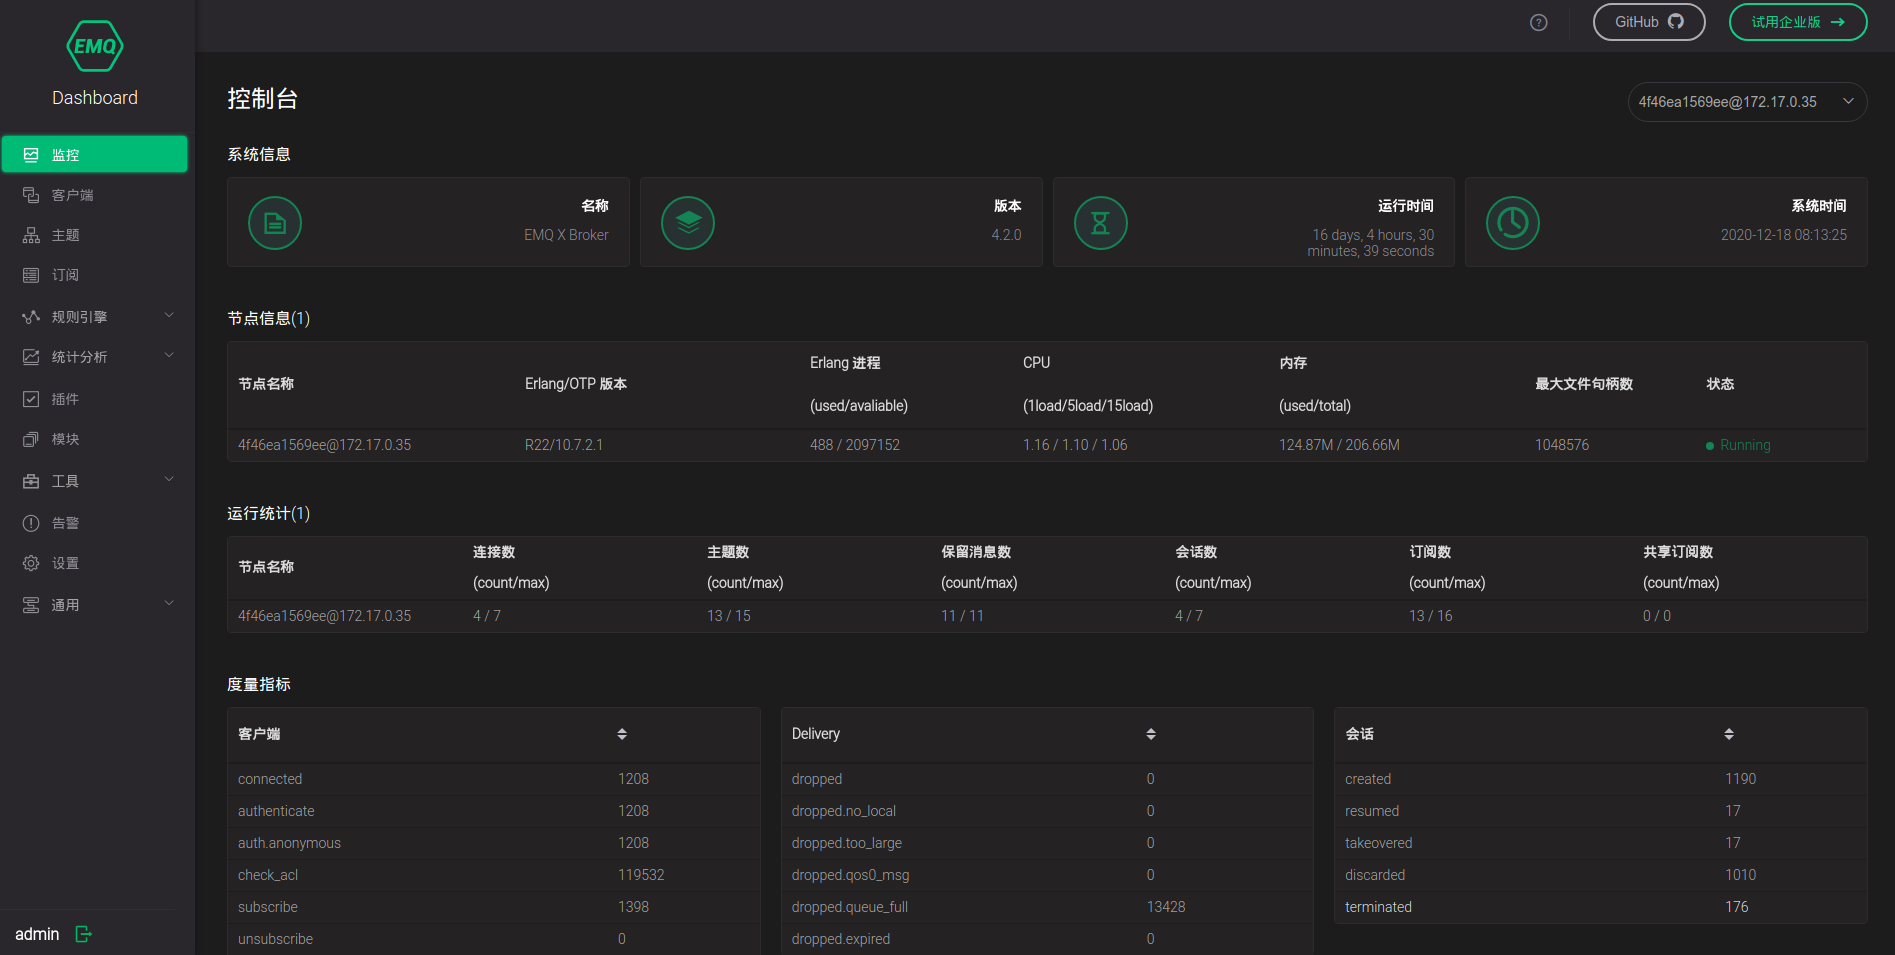1895x955 pixels.
Task: Click the 统计分析 chart icon
Action: tap(31, 357)
